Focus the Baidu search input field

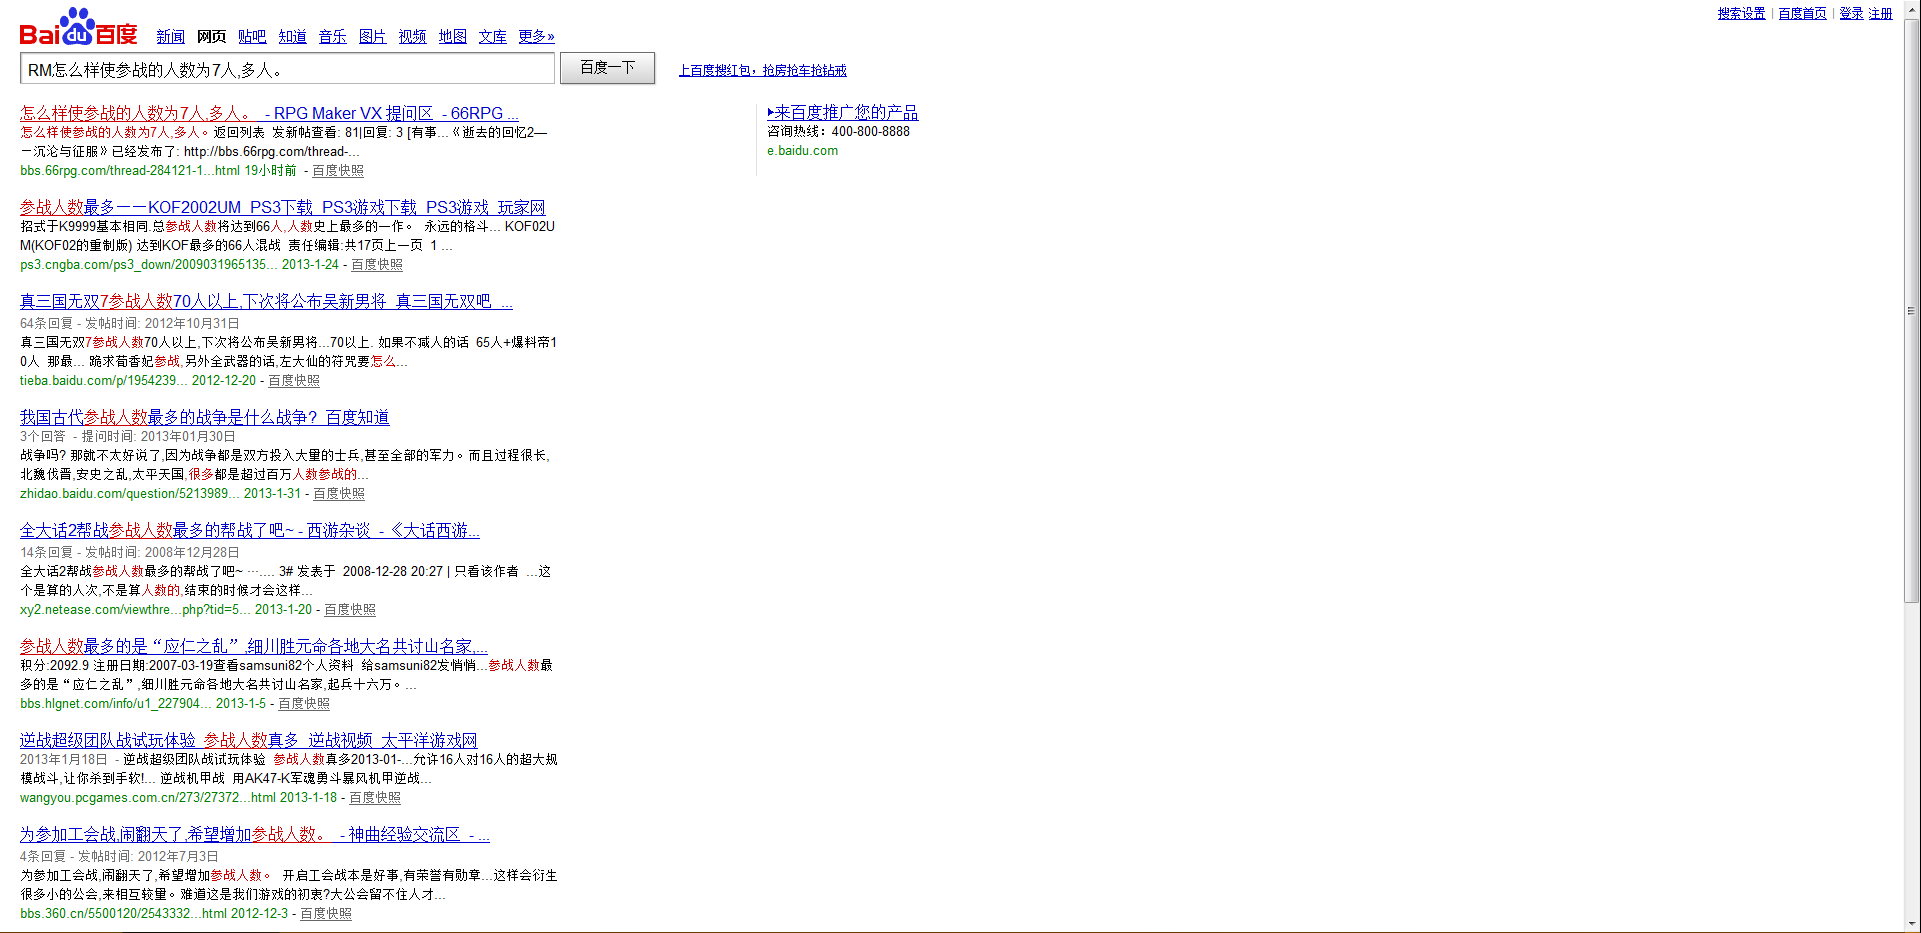[x=287, y=68]
